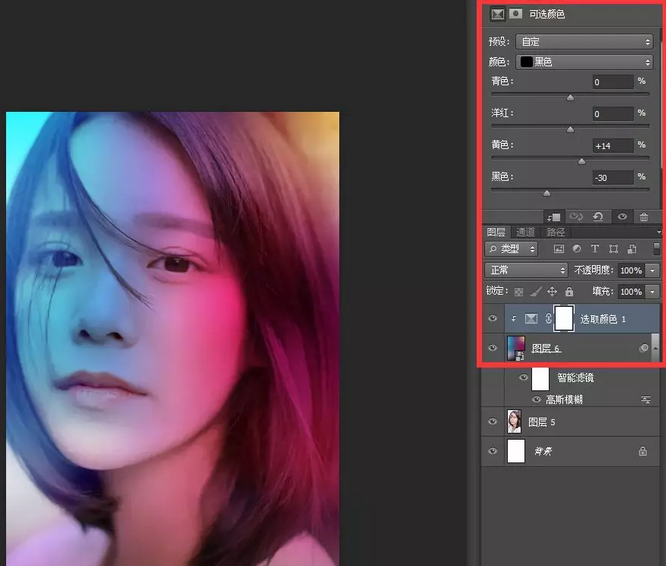Reset adjustment to defaults icon
This screenshot has height=566, width=666.
click(599, 216)
